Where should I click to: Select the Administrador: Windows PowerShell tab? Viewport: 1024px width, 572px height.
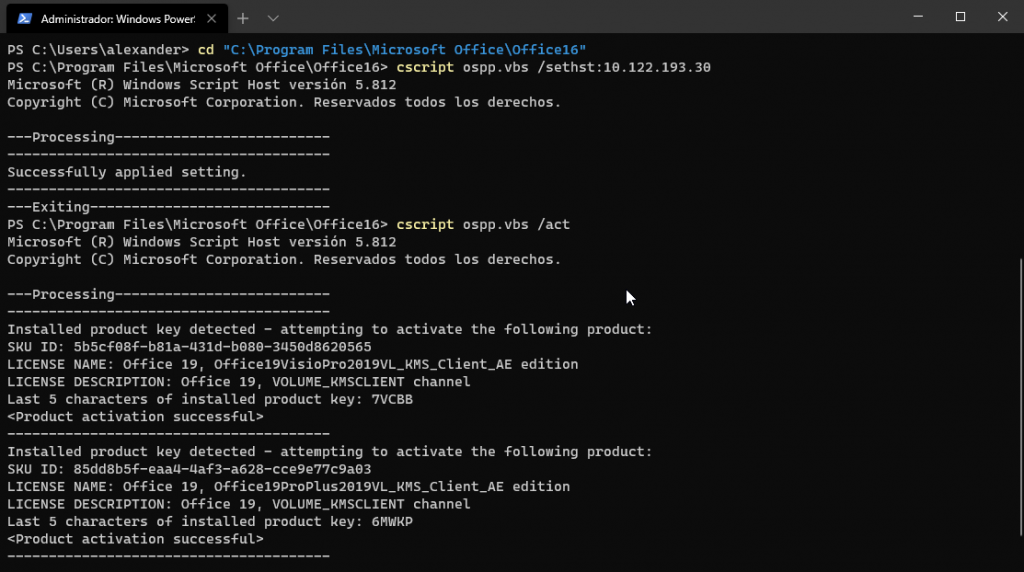(118, 19)
